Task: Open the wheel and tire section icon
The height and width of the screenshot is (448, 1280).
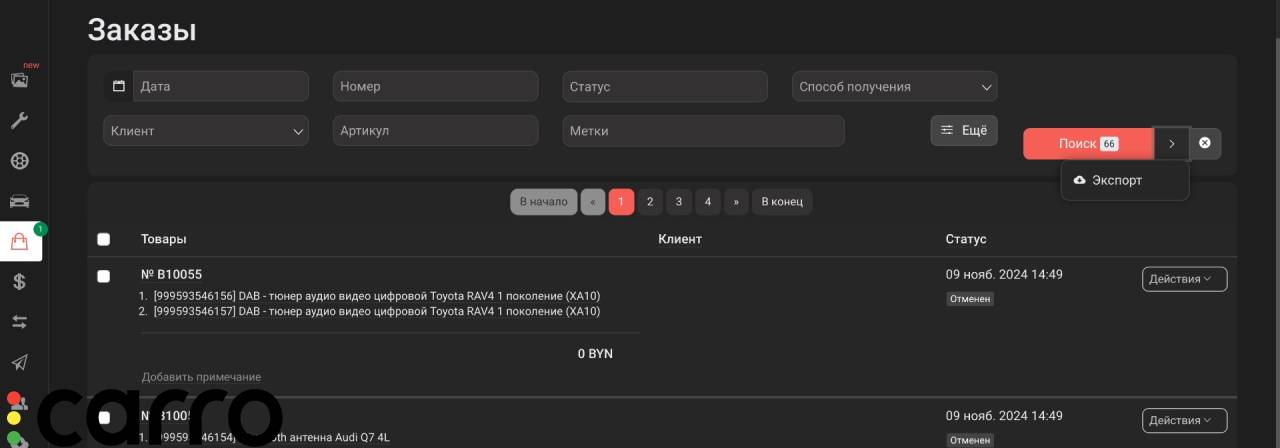Action: pyautogui.click(x=19, y=161)
